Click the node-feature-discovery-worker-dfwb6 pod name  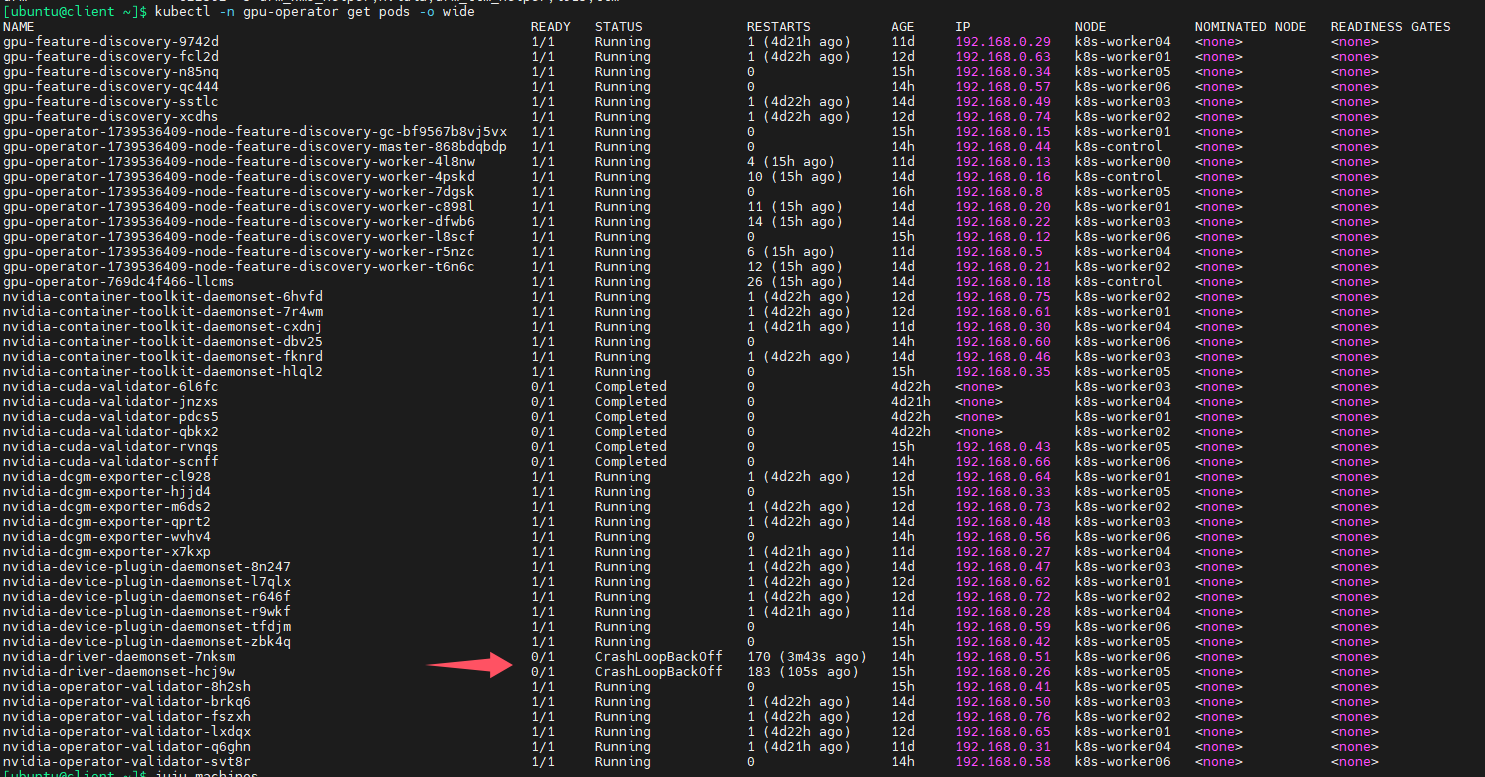point(238,221)
